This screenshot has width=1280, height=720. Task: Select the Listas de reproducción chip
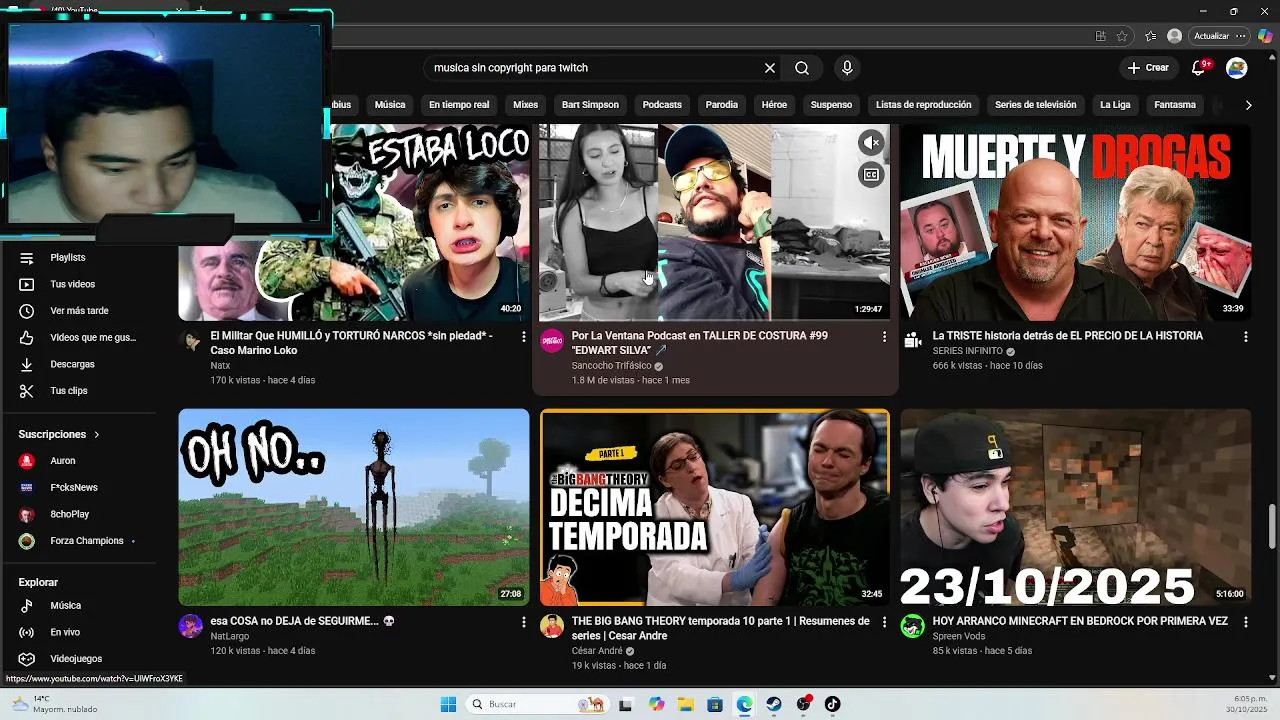coord(923,104)
